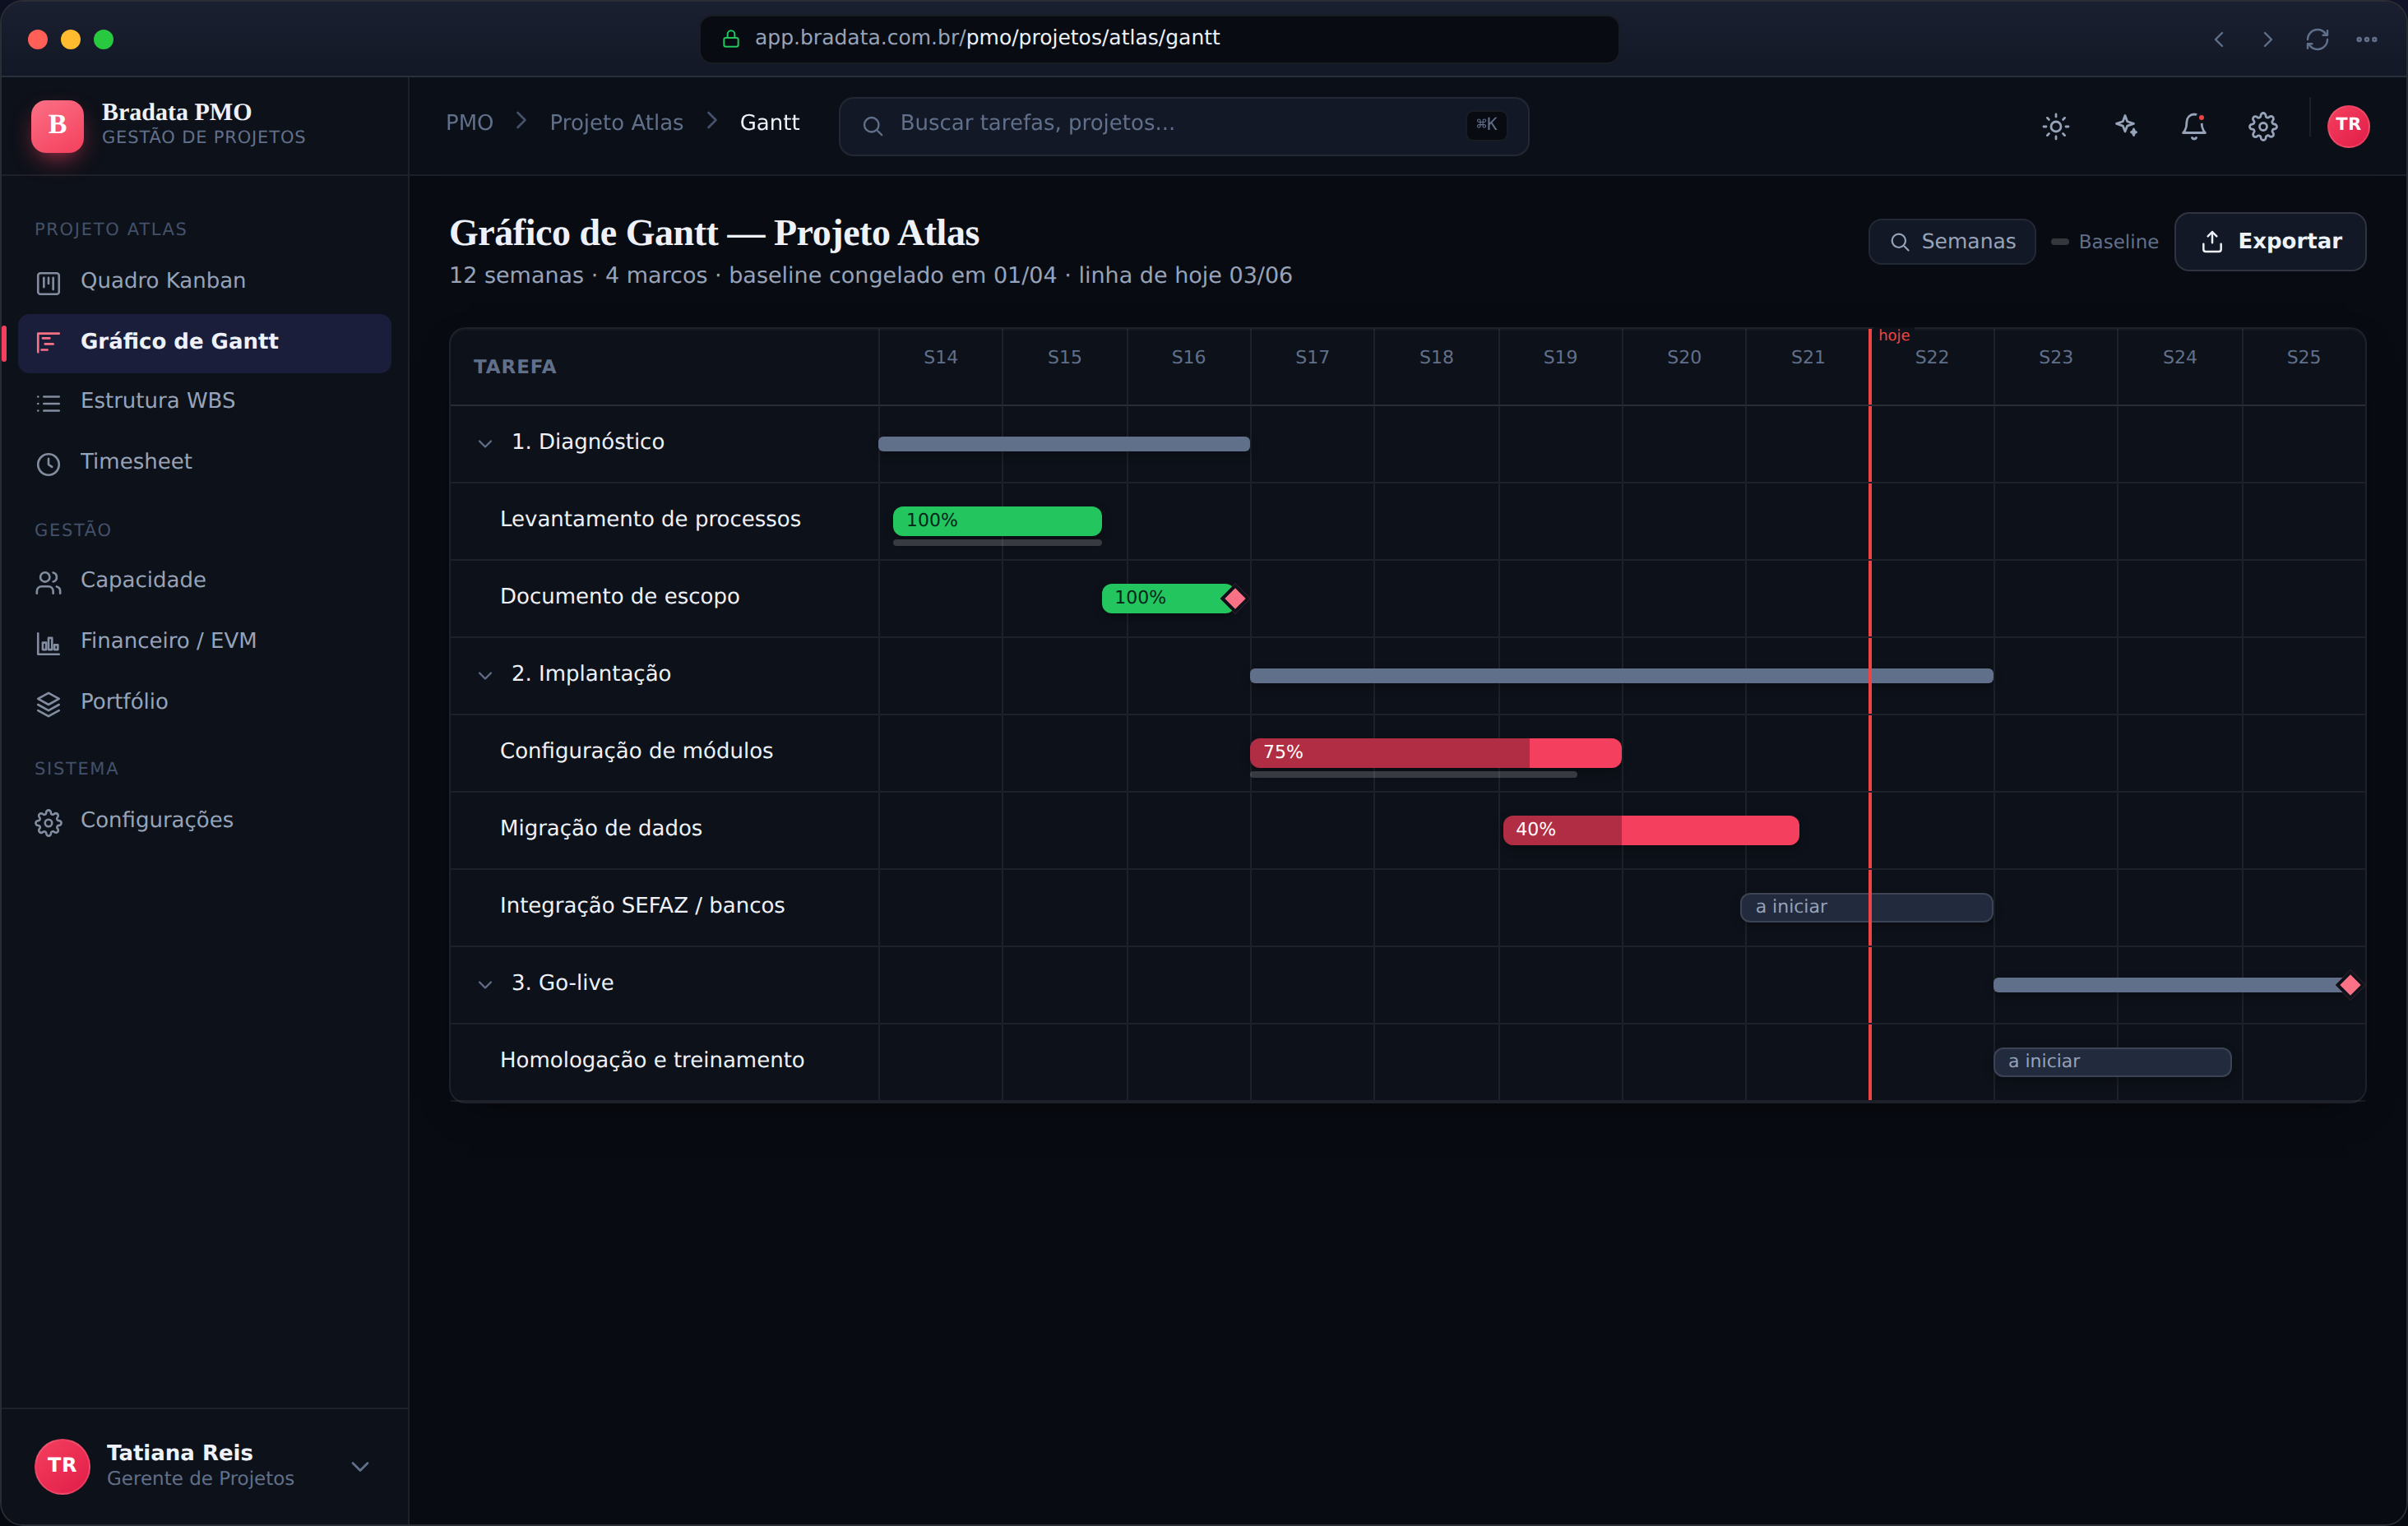Open Portfólio view

click(x=204, y=703)
